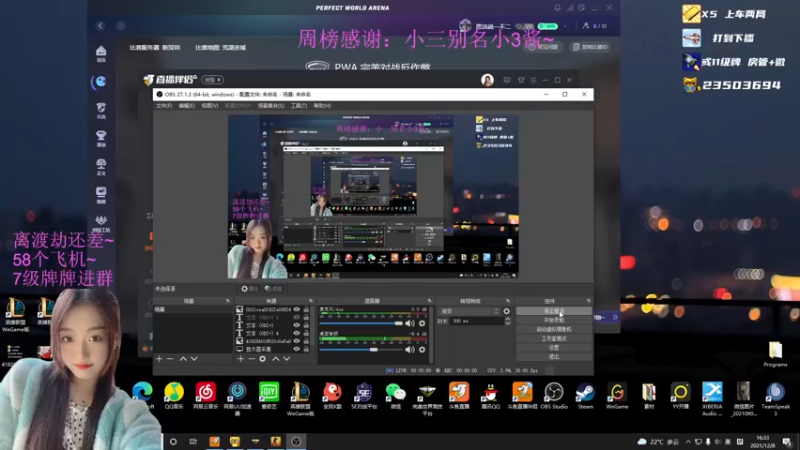Toggle visibility of first image source 0021rea
800x450 pixels.
click(296, 309)
